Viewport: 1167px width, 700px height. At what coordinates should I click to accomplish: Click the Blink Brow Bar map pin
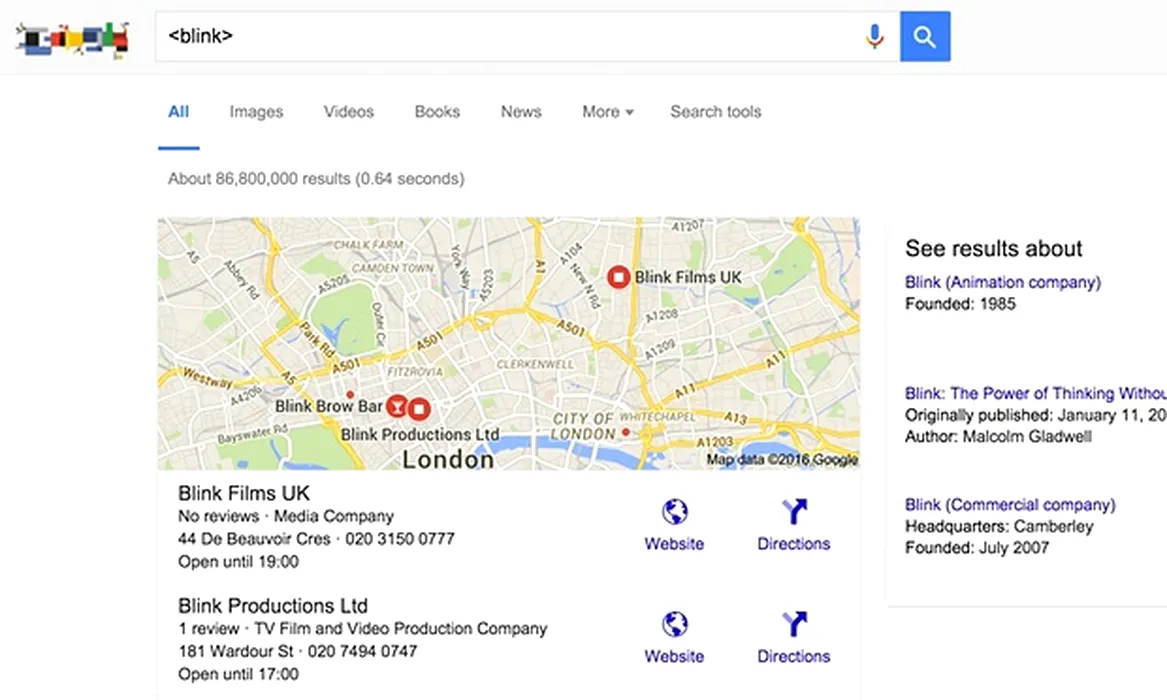tap(398, 406)
